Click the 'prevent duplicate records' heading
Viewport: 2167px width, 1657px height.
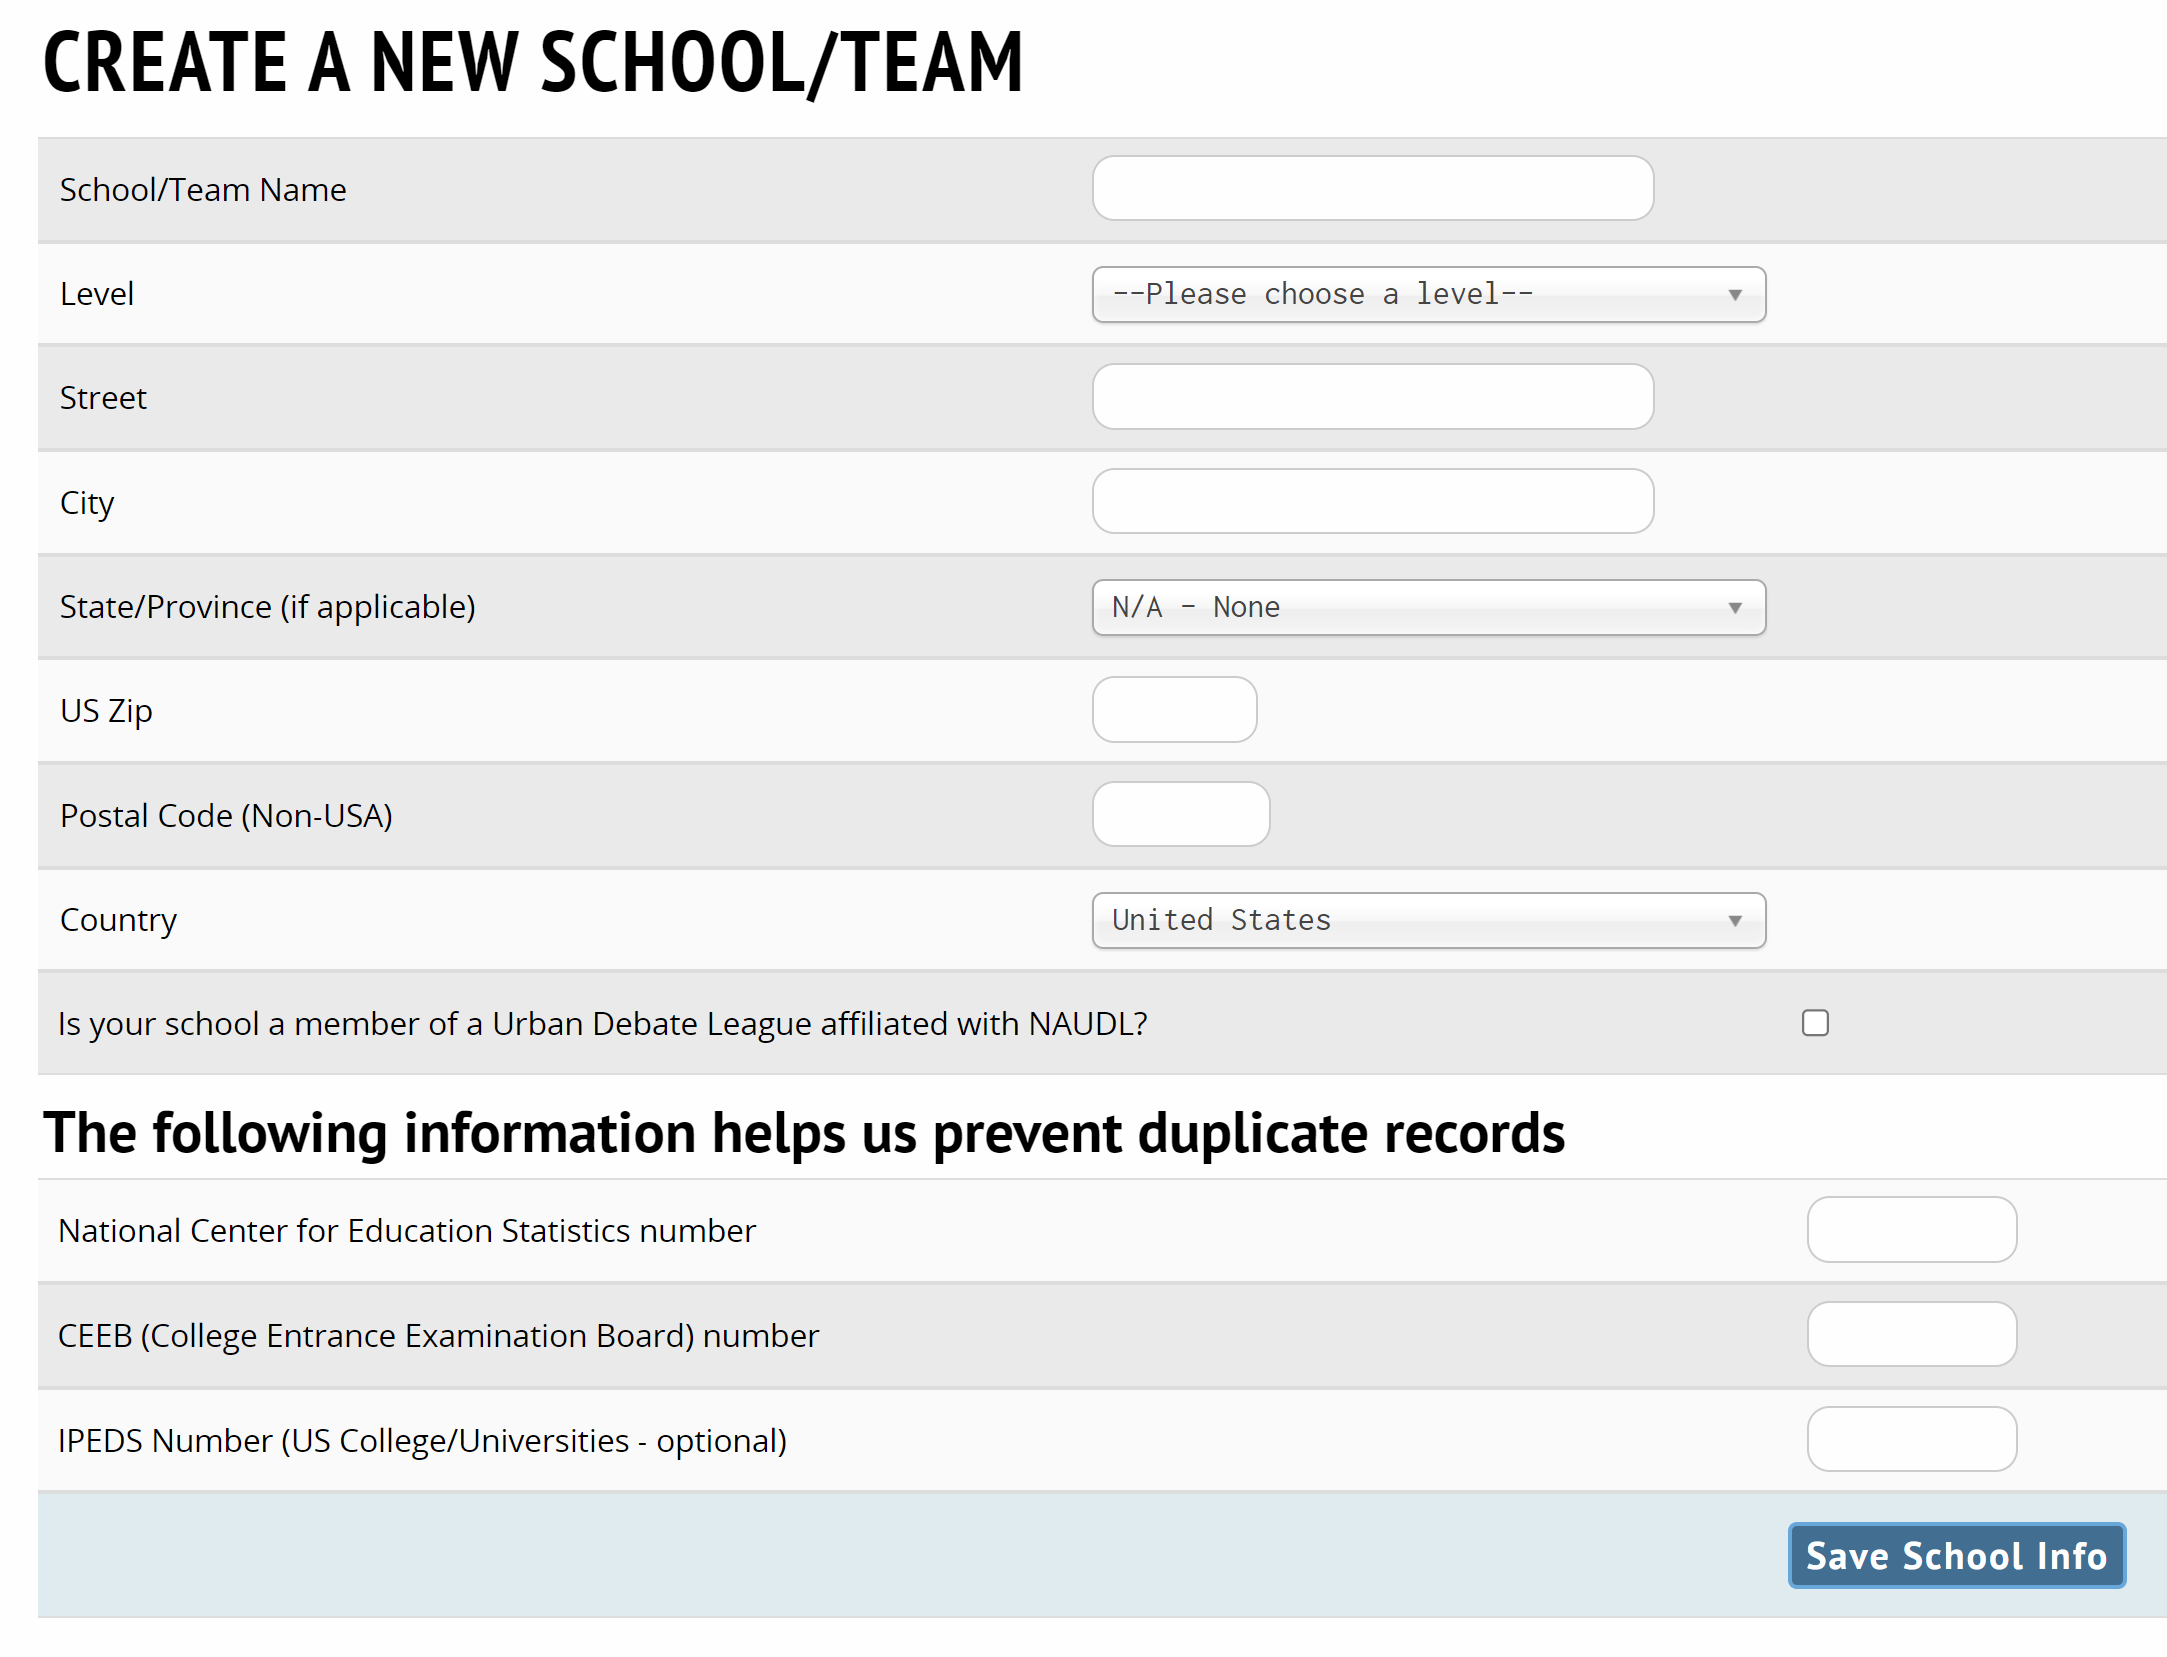coord(803,1133)
